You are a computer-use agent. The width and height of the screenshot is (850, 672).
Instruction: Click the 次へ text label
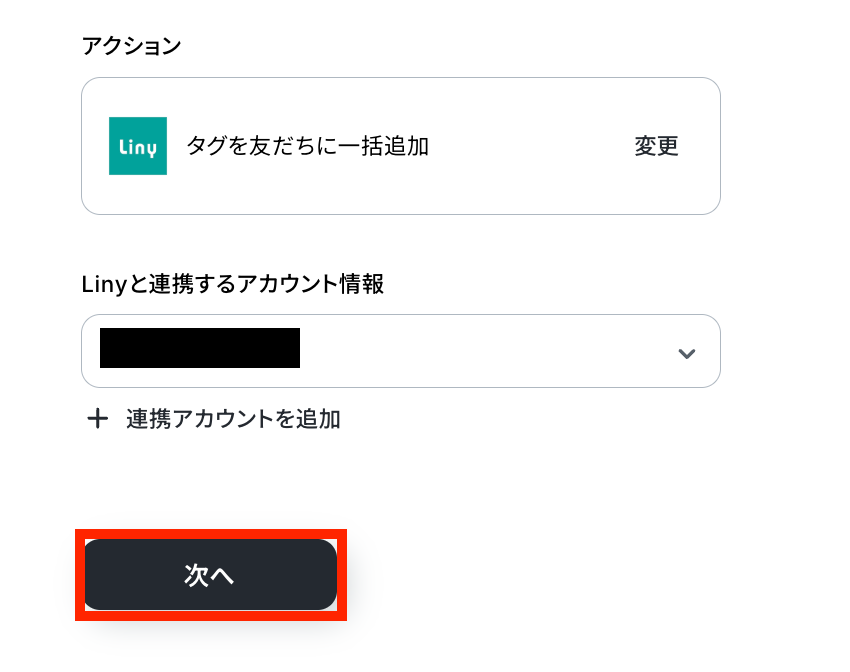[x=209, y=575]
